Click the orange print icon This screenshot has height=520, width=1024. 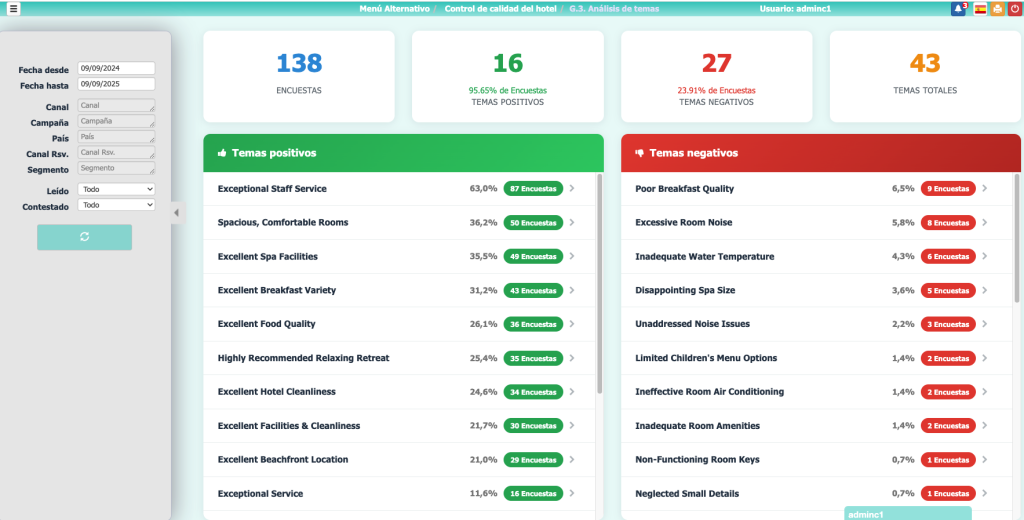point(997,8)
